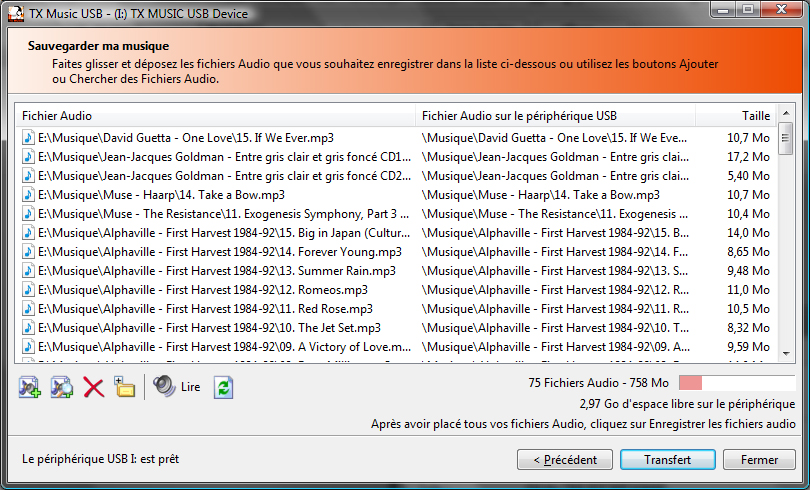Remove selected file with red X icon
Image resolution: width=810 pixels, height=490 pixels.
coord(94,387)
